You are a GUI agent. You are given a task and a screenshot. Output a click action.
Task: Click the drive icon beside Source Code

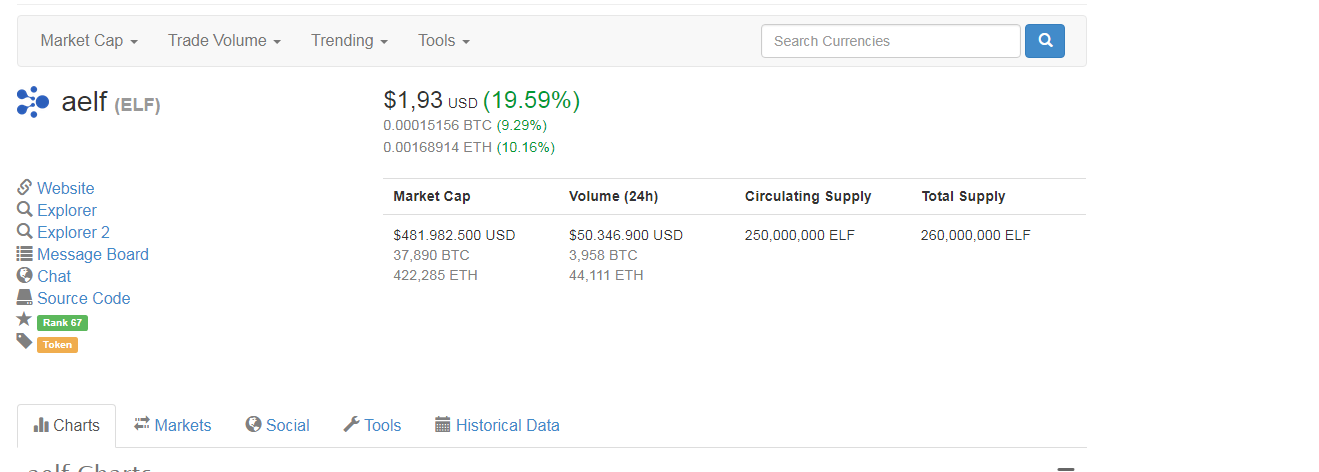tap(25, 298)
